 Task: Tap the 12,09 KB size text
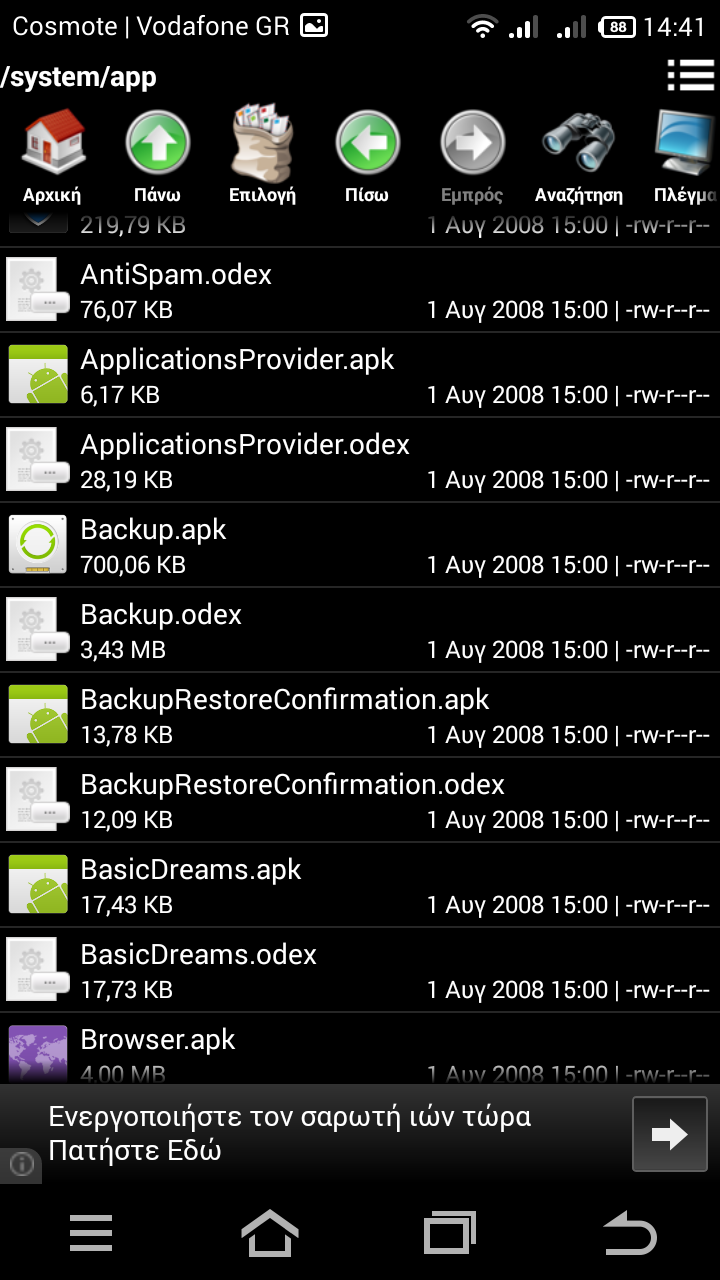coord(126,821)
